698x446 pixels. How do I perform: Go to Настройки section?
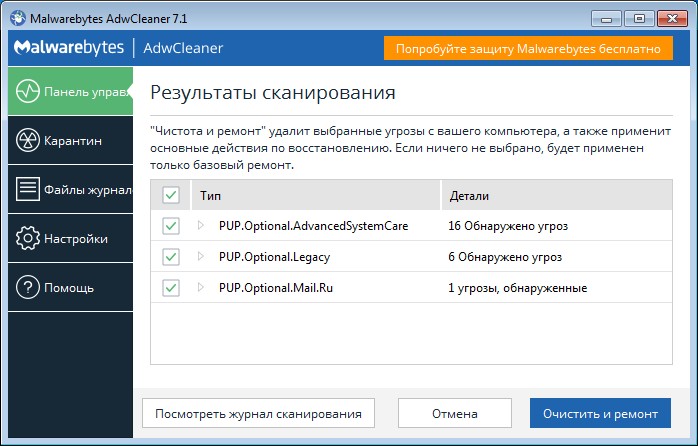70,238
